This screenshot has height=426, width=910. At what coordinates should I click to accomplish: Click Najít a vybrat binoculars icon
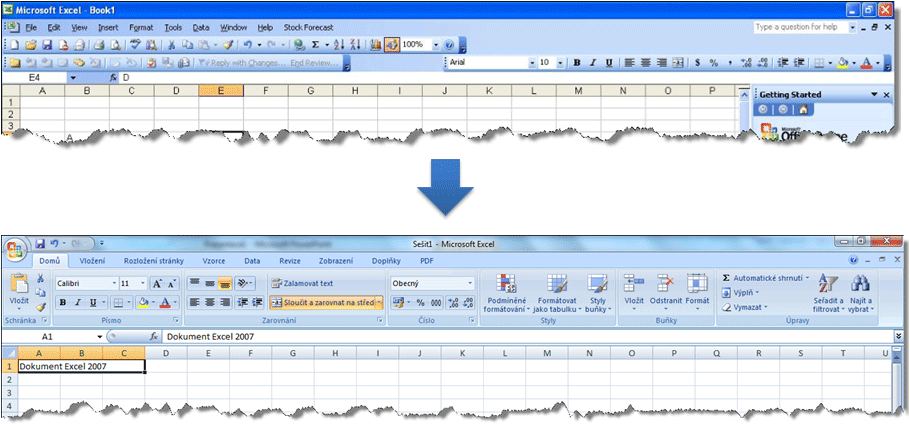tap(860, 292)
